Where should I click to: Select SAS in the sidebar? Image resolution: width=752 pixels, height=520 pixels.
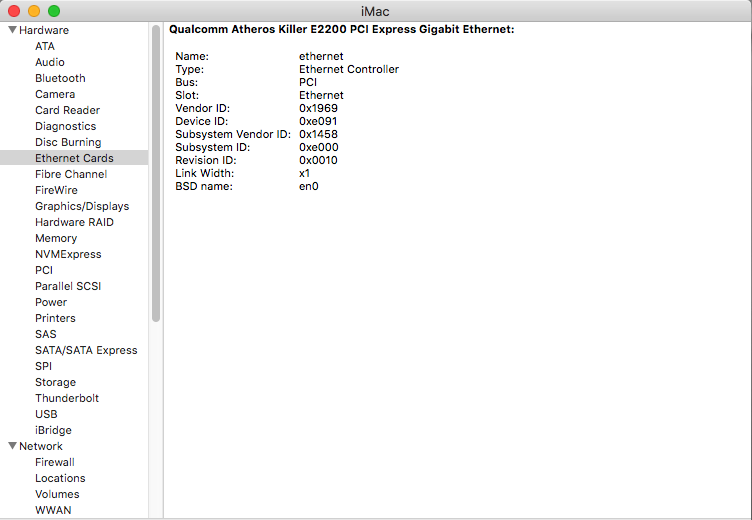coord(46,334)
